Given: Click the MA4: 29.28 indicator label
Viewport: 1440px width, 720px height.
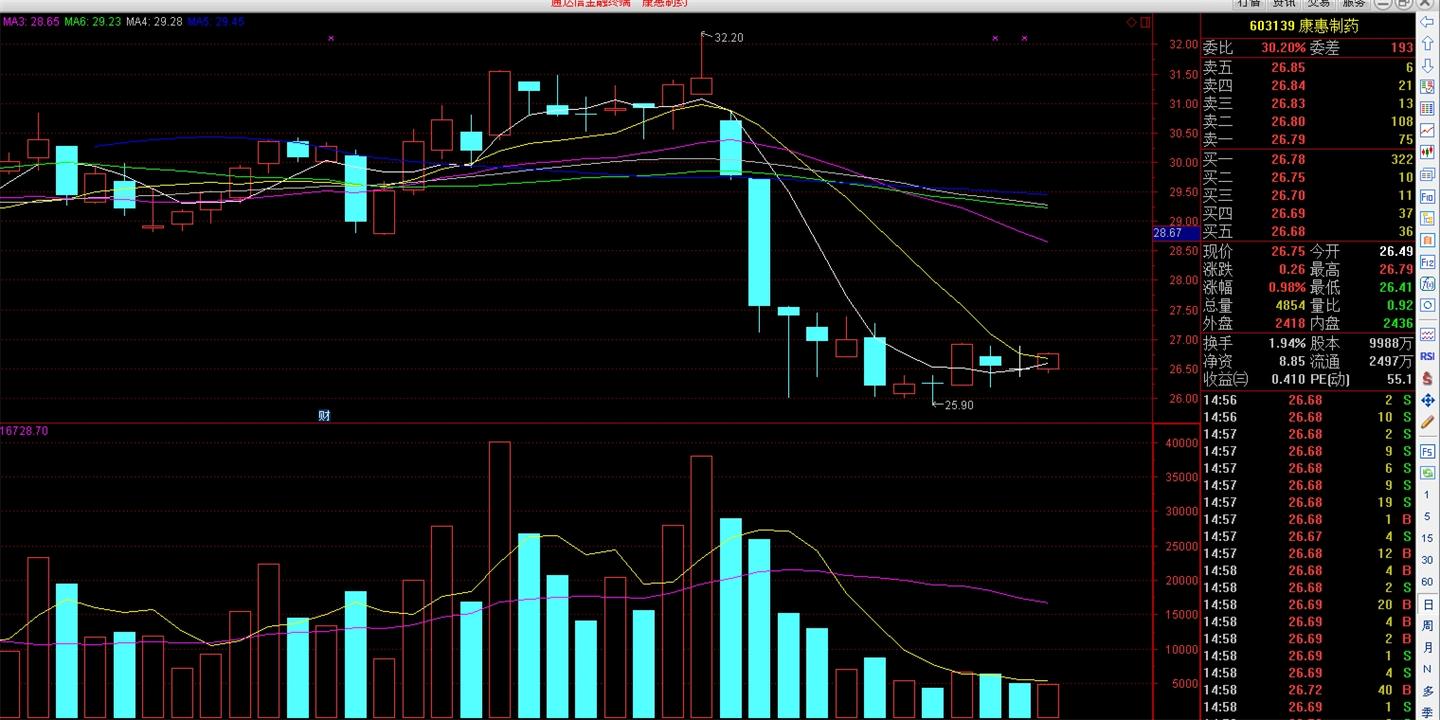Looking at the screenshot, I should [156, 21].
